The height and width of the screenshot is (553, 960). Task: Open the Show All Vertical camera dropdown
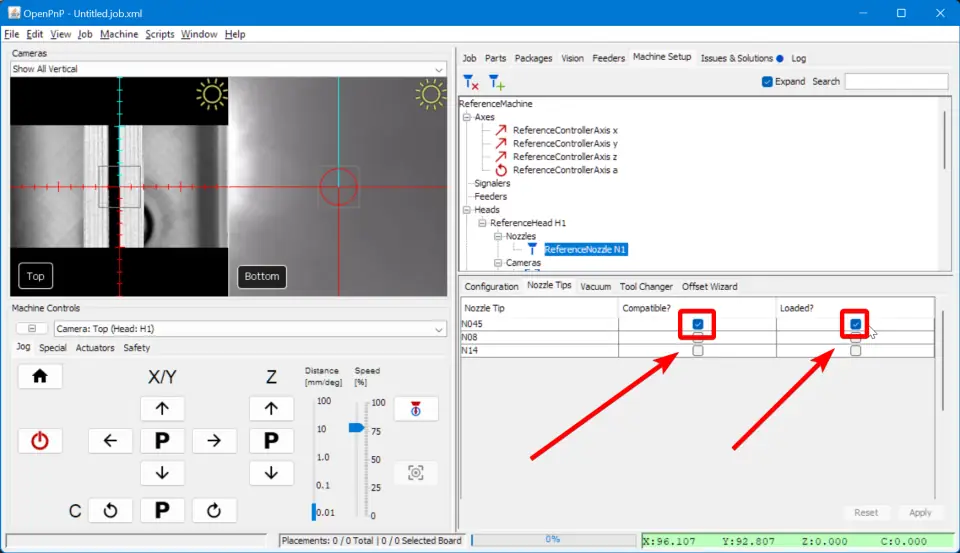click(x=227, y=69)
